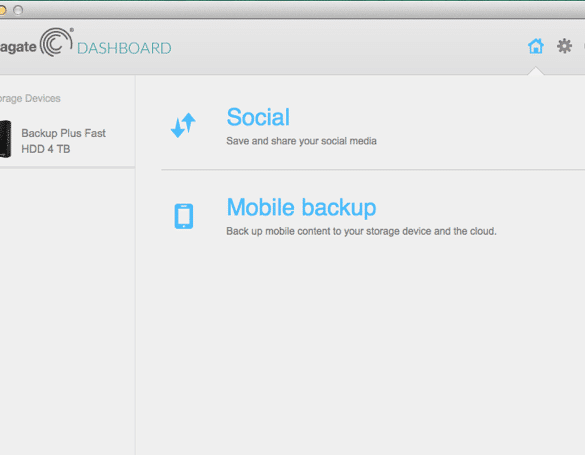
Task: Click the yellow minimize window button
Action: (x=2, y=10)
